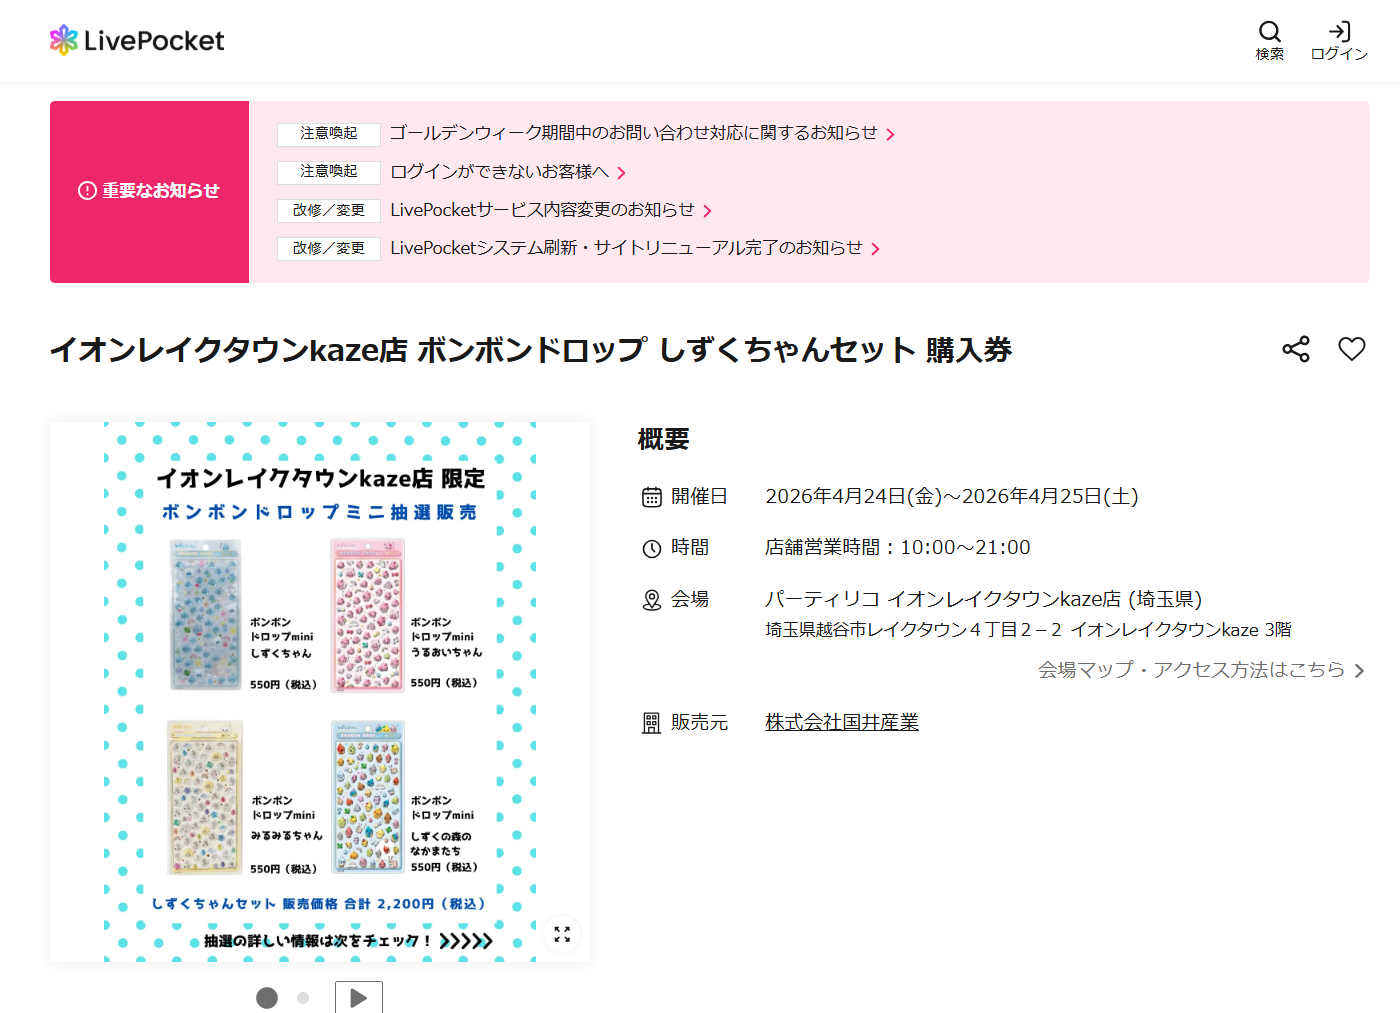Expand the ログインができないお客様へ chevron
Screen dimensions: 1400x1013
622,172
